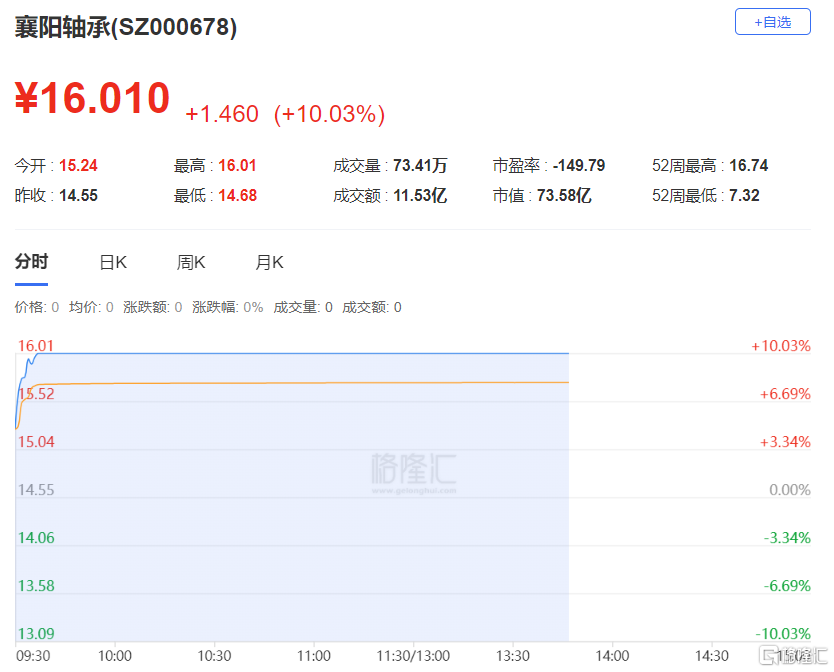Click 成交额 value 11.53亿
834x672 pixels.
(x=420, y=195)
